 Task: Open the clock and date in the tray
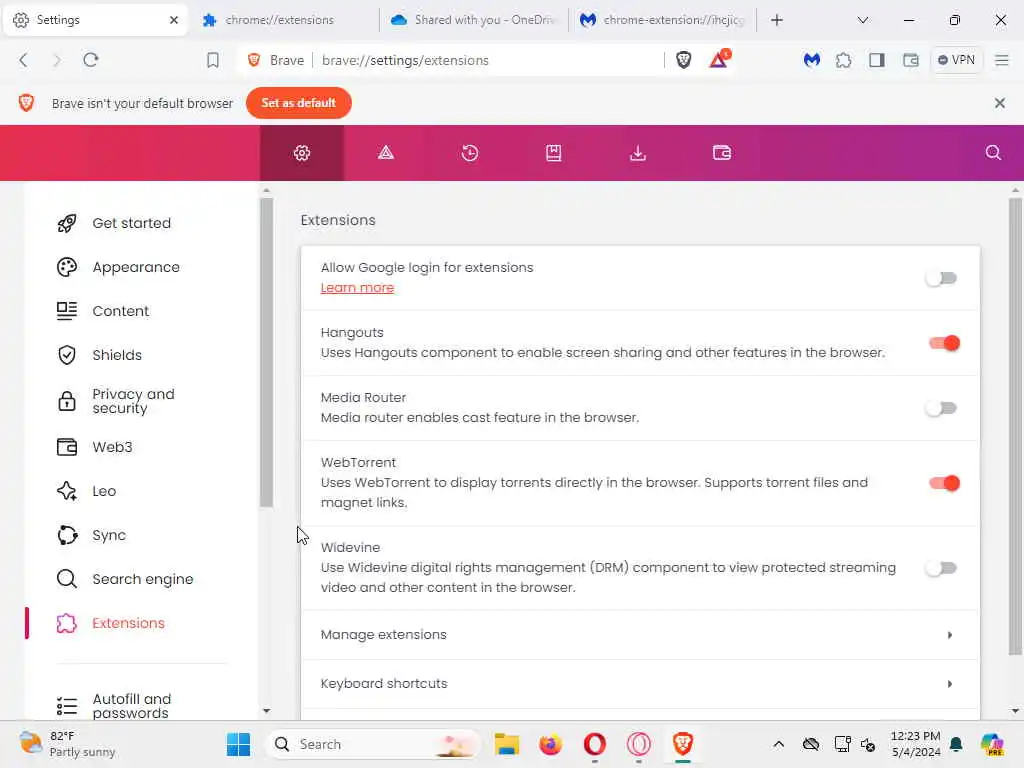tap(916, 744)
